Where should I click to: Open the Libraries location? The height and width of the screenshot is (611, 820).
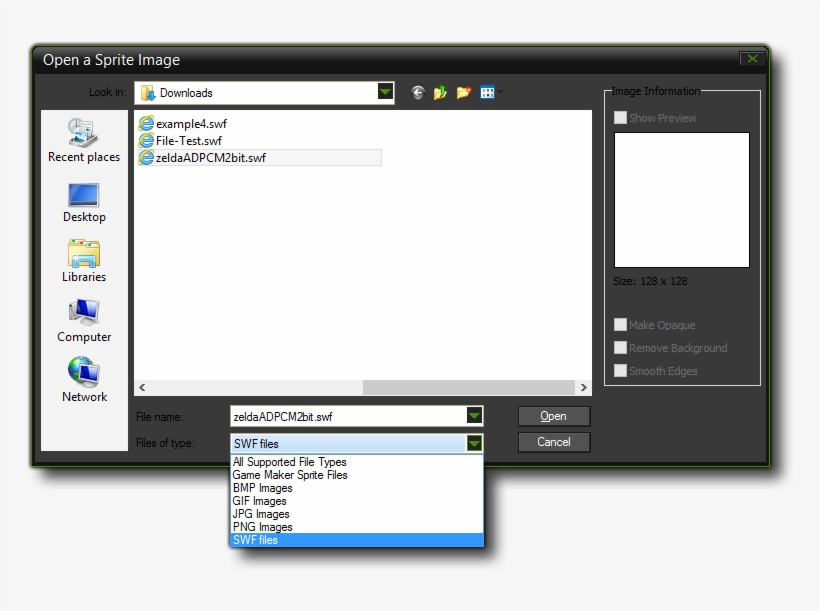tap(83, 260)
